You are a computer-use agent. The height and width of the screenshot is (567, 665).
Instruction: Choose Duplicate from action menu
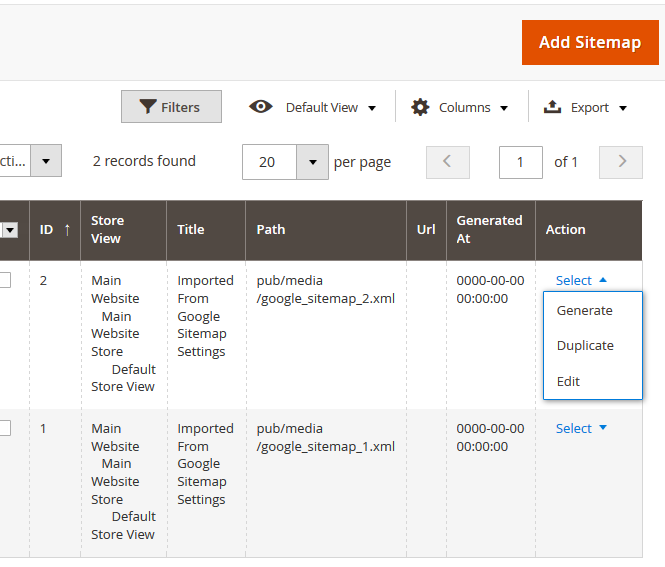pyautogui.click(x=585, y=345)
